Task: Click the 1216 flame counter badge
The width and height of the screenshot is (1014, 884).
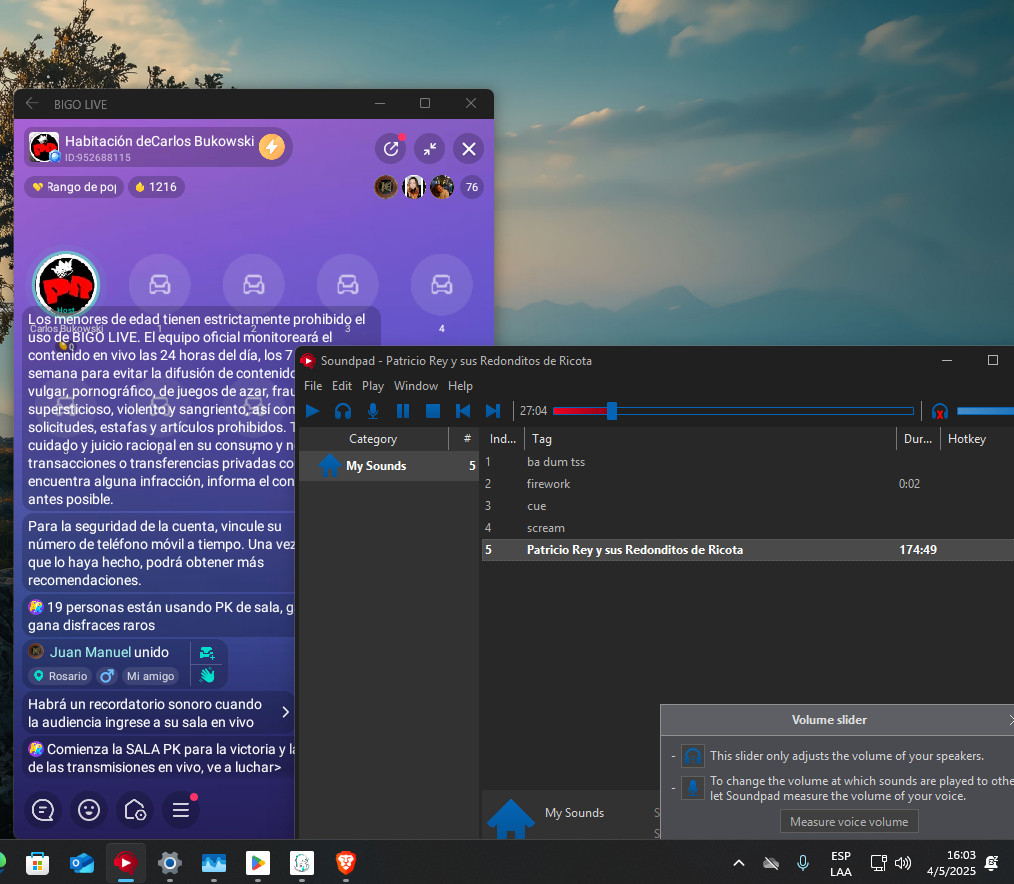Action: tap(156, 187)
